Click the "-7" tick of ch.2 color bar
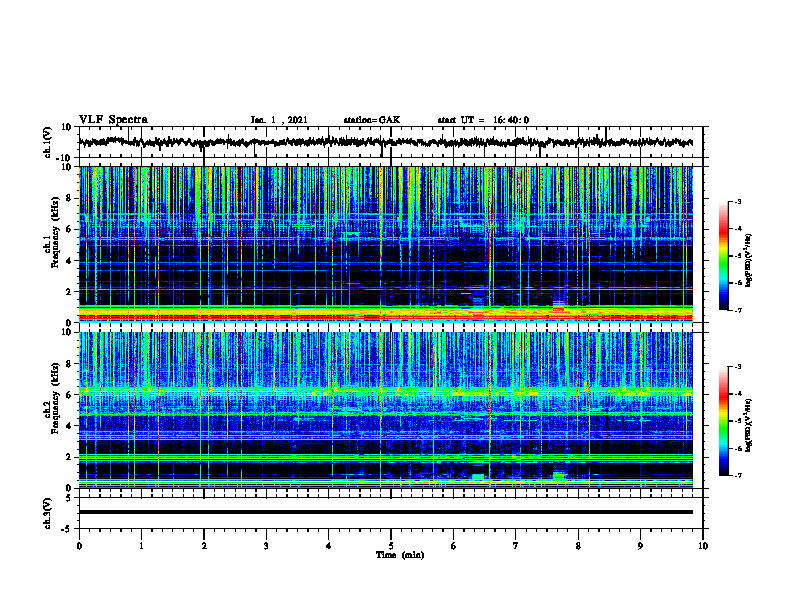The height and width of the screenshot is (612, 792). coord(738,475)
